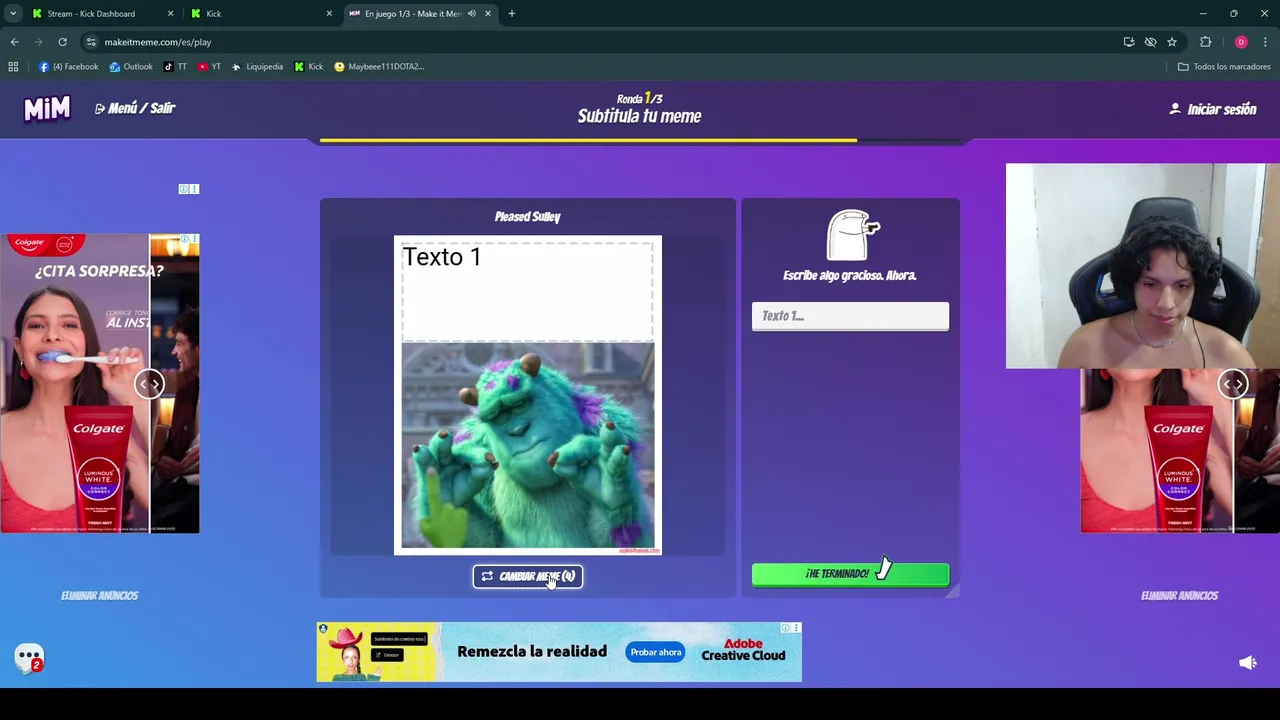Open the YT YouTube bookmark

coord(209,67)
